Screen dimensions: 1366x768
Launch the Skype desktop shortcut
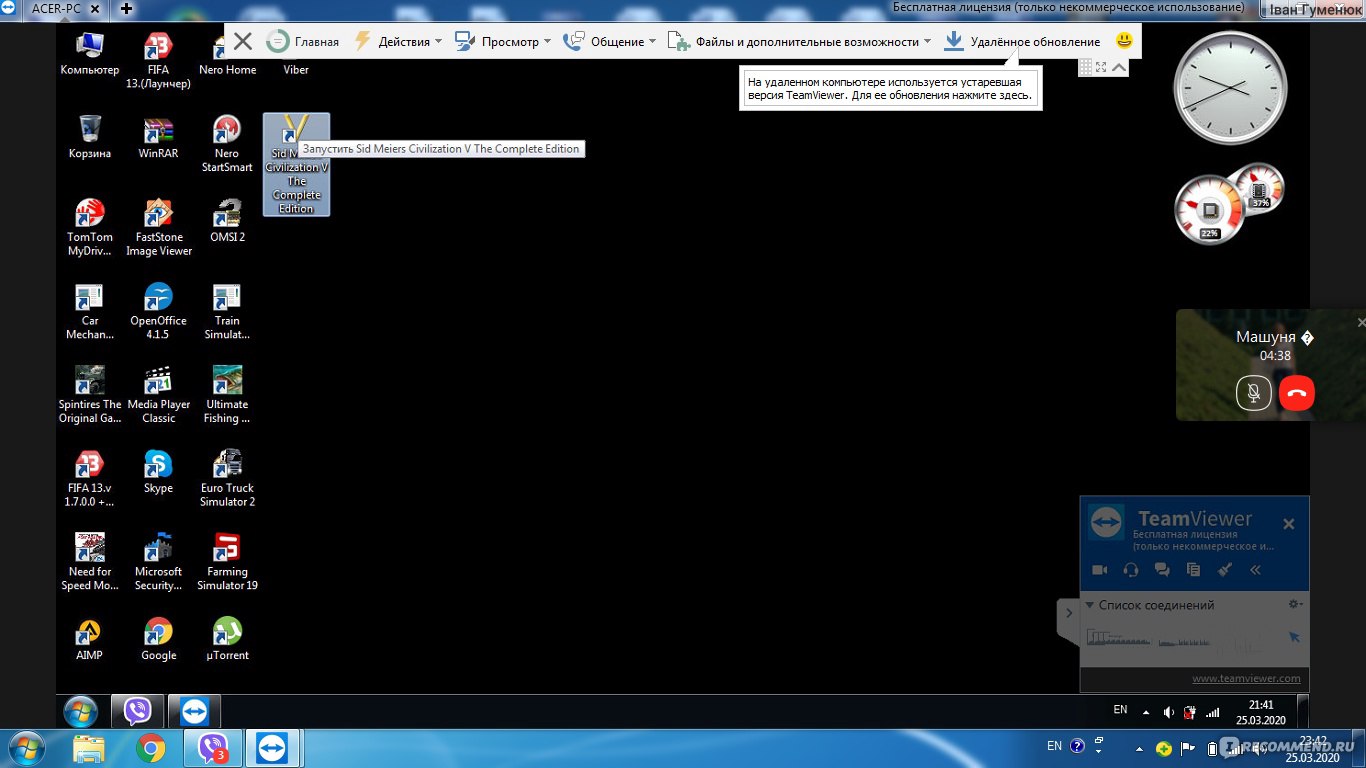coord(158,472)
